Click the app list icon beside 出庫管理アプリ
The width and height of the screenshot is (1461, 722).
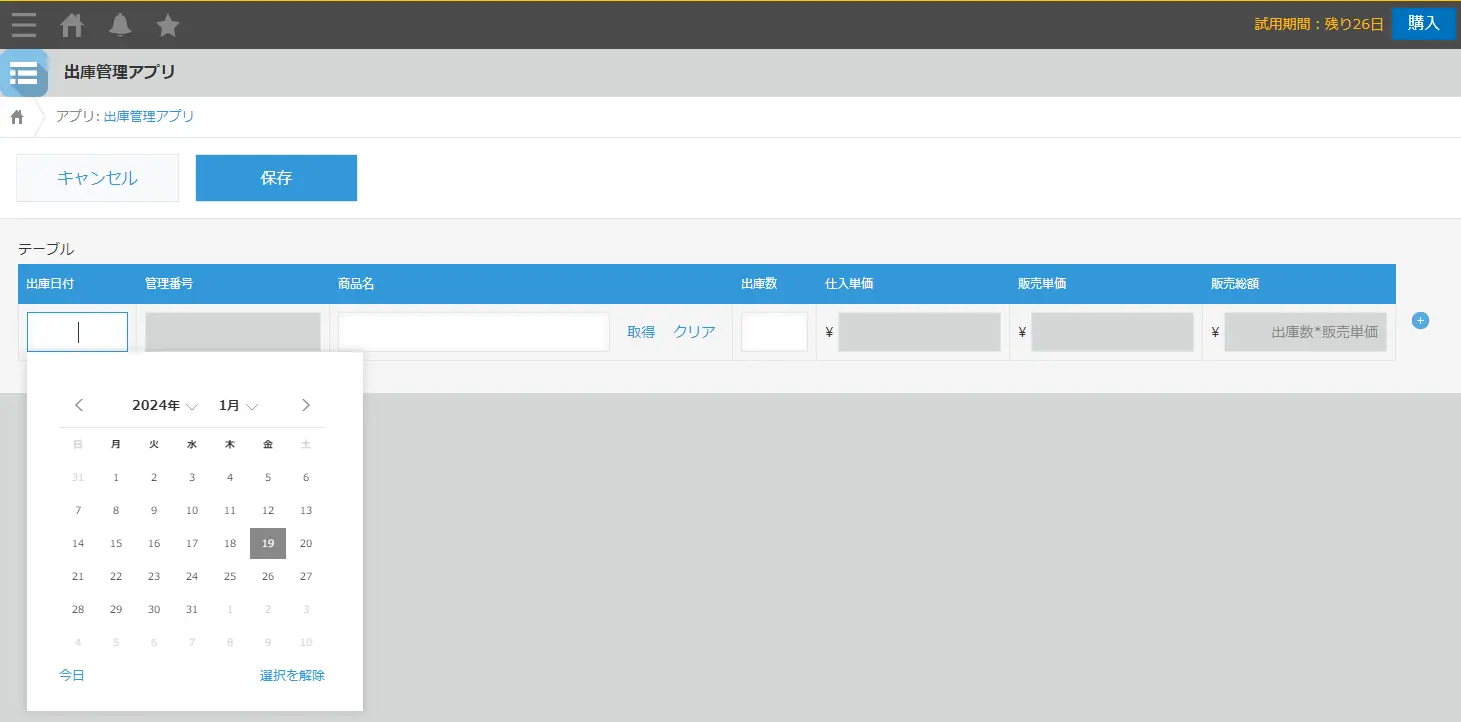click(23, 73)
